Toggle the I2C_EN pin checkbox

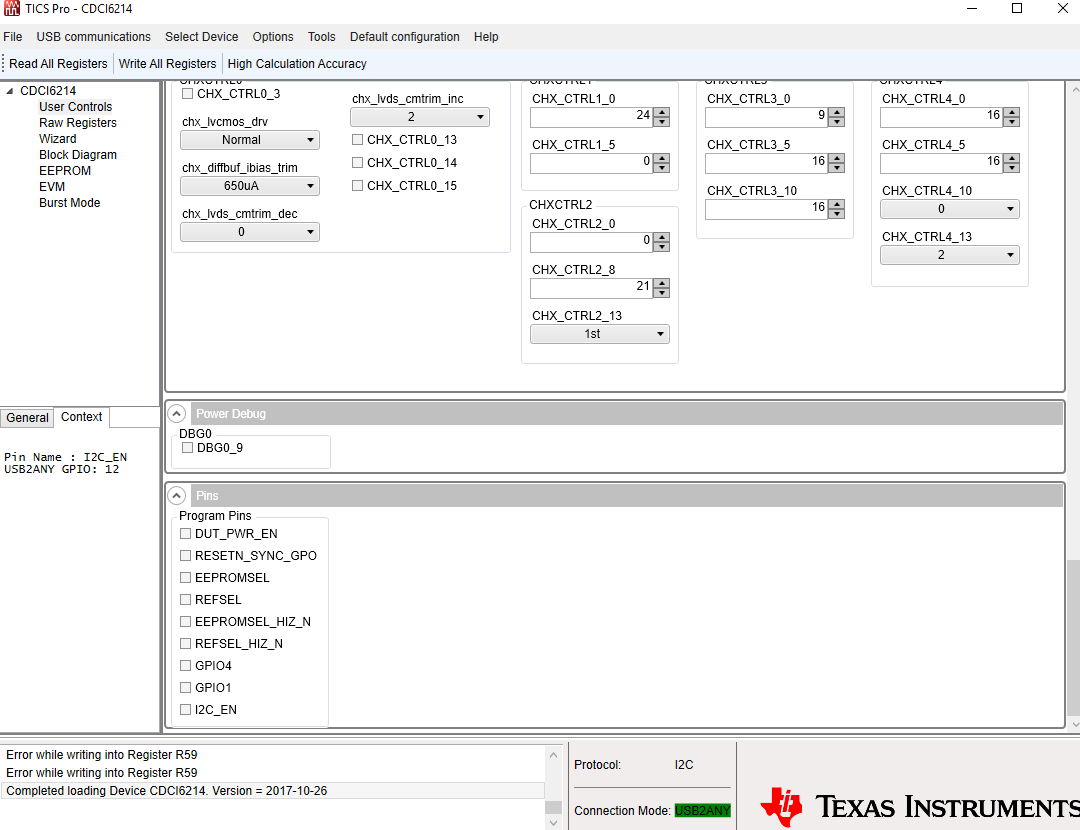pyautogui.click(x=185, y=709)
